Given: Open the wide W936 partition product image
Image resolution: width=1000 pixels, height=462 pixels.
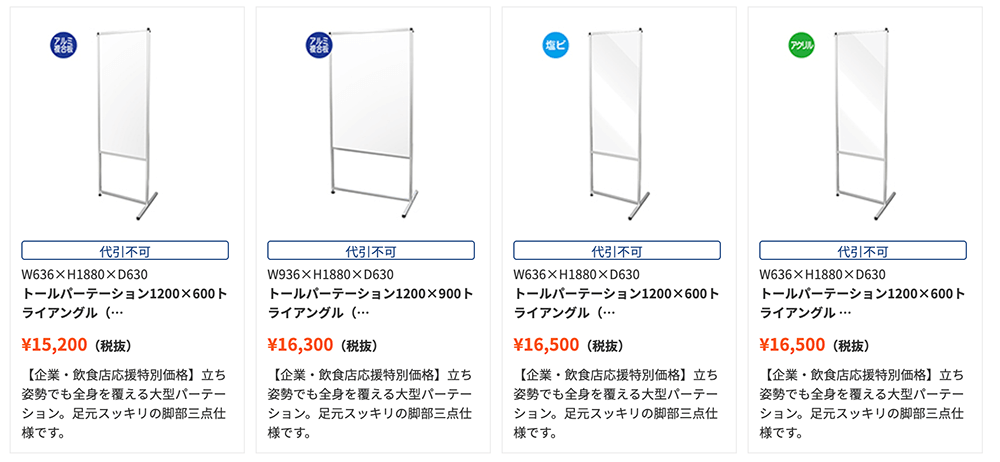Looking at the screenshot, I should (x=373, y=124).
